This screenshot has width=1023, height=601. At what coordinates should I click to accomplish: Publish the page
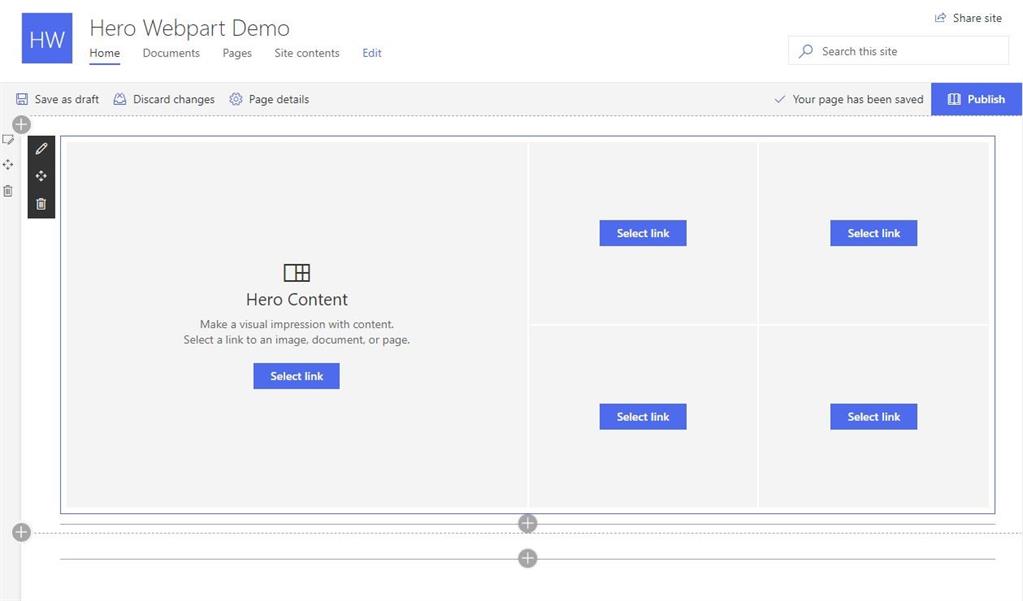click(x=976, y=99)
